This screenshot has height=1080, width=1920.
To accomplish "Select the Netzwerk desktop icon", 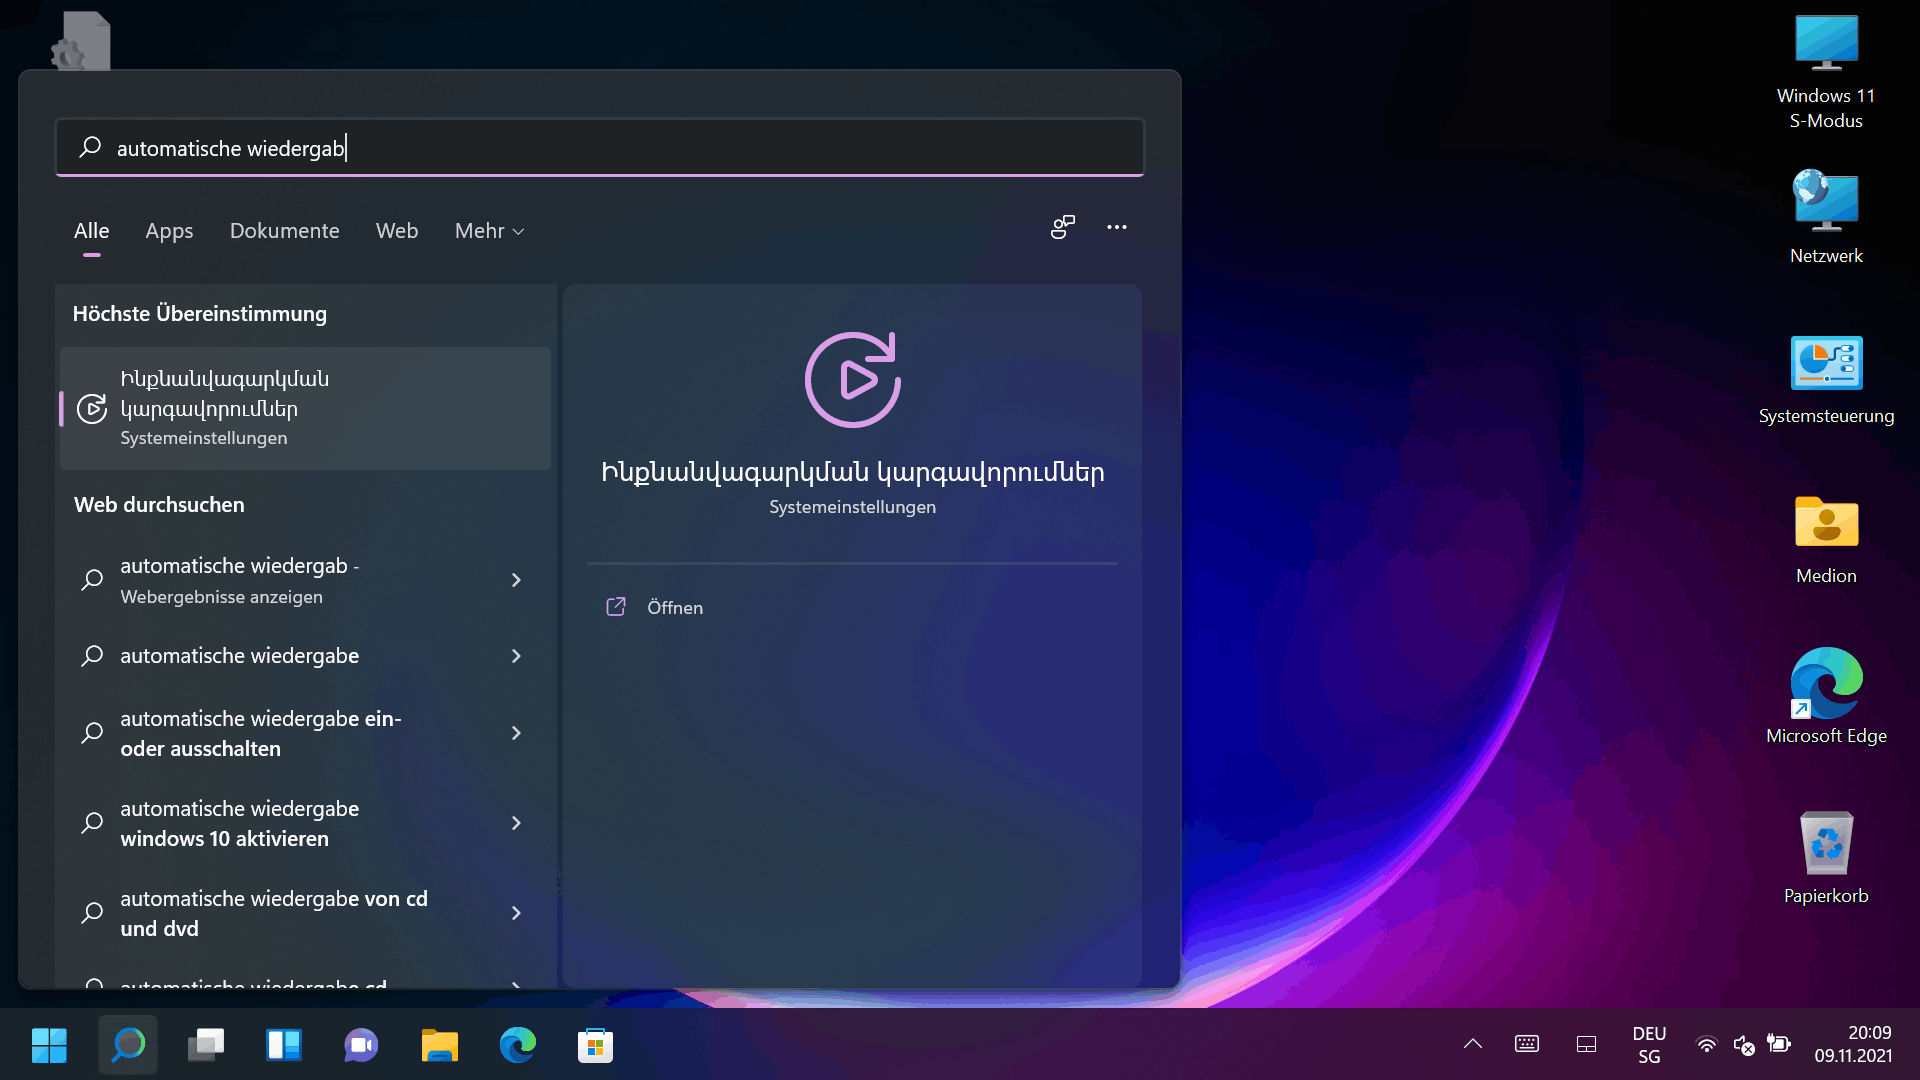I will click(1826, 217).
